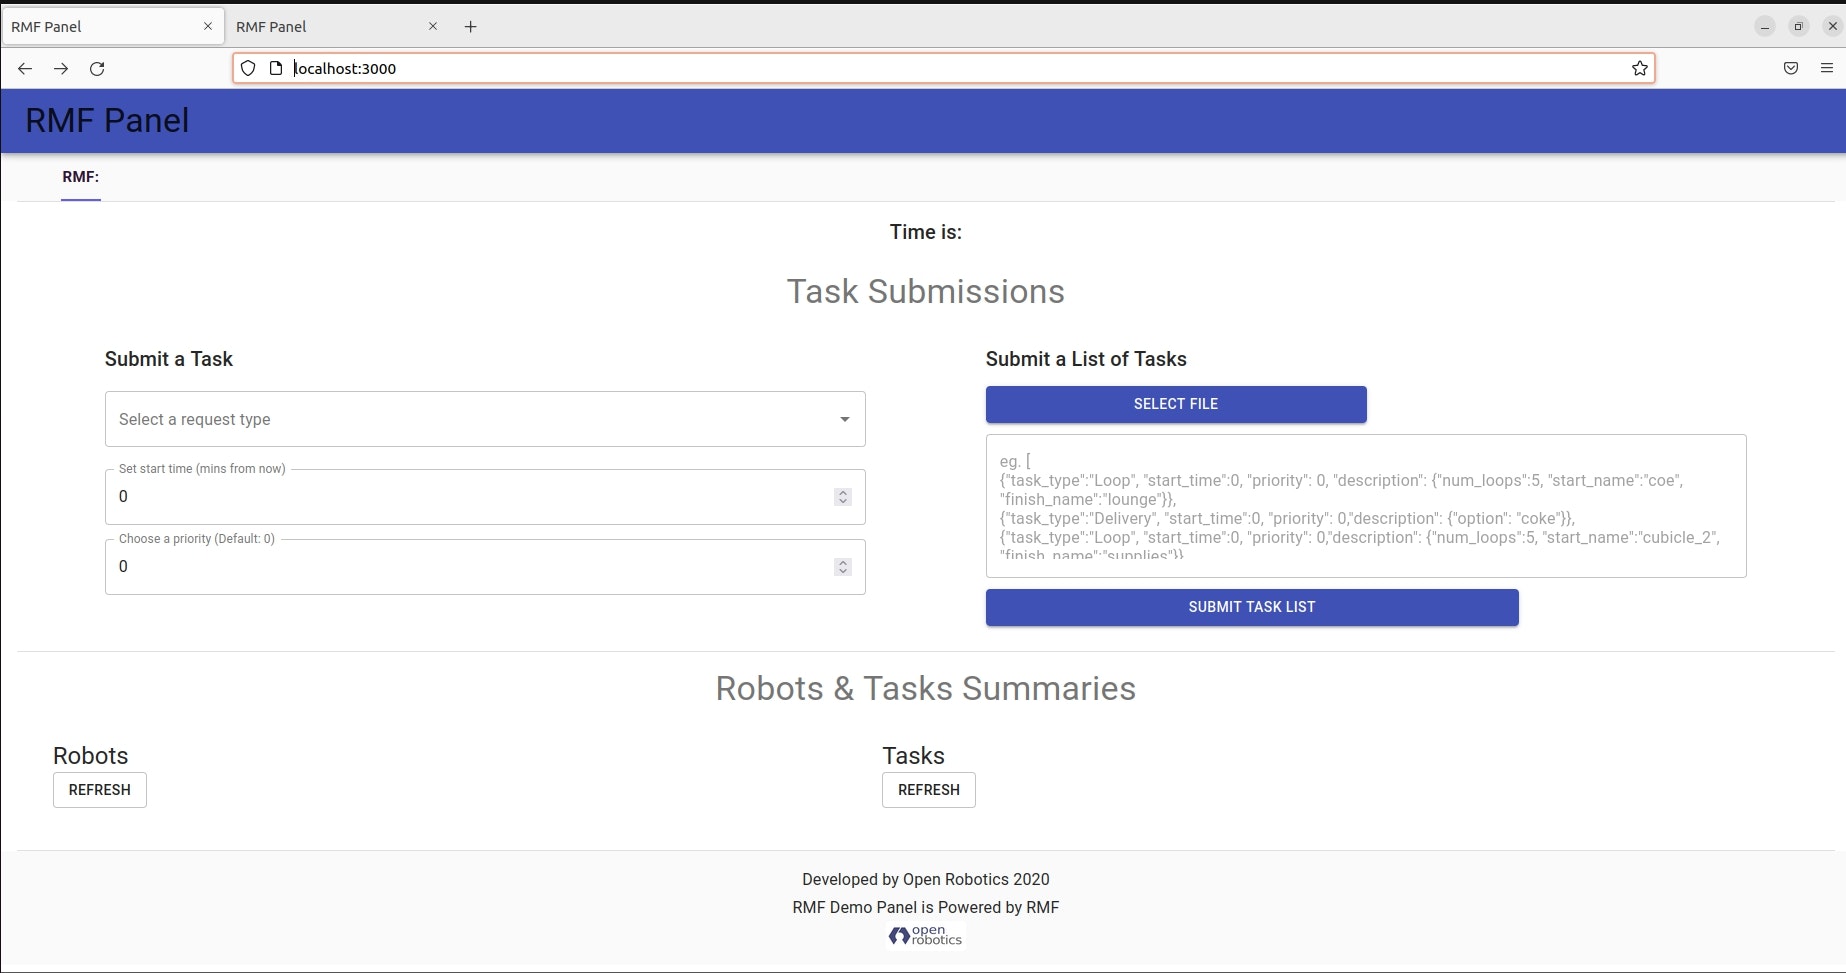Click the Robots section title
Image resolution: width=1846 pixels, height=973 pixels.
91,756
